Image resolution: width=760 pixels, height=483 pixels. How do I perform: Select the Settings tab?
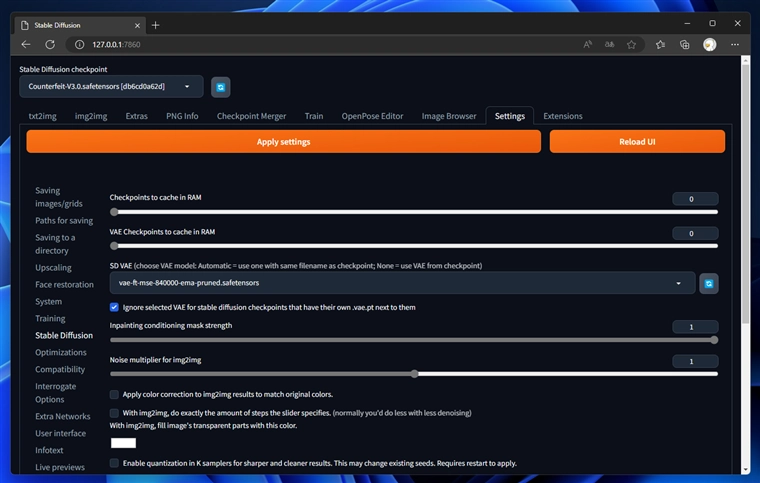click(x=510, y=116)
